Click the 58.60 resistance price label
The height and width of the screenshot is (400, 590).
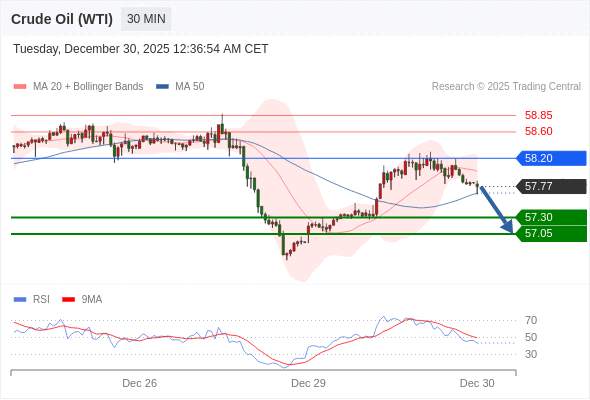click(x=538, y=131)
